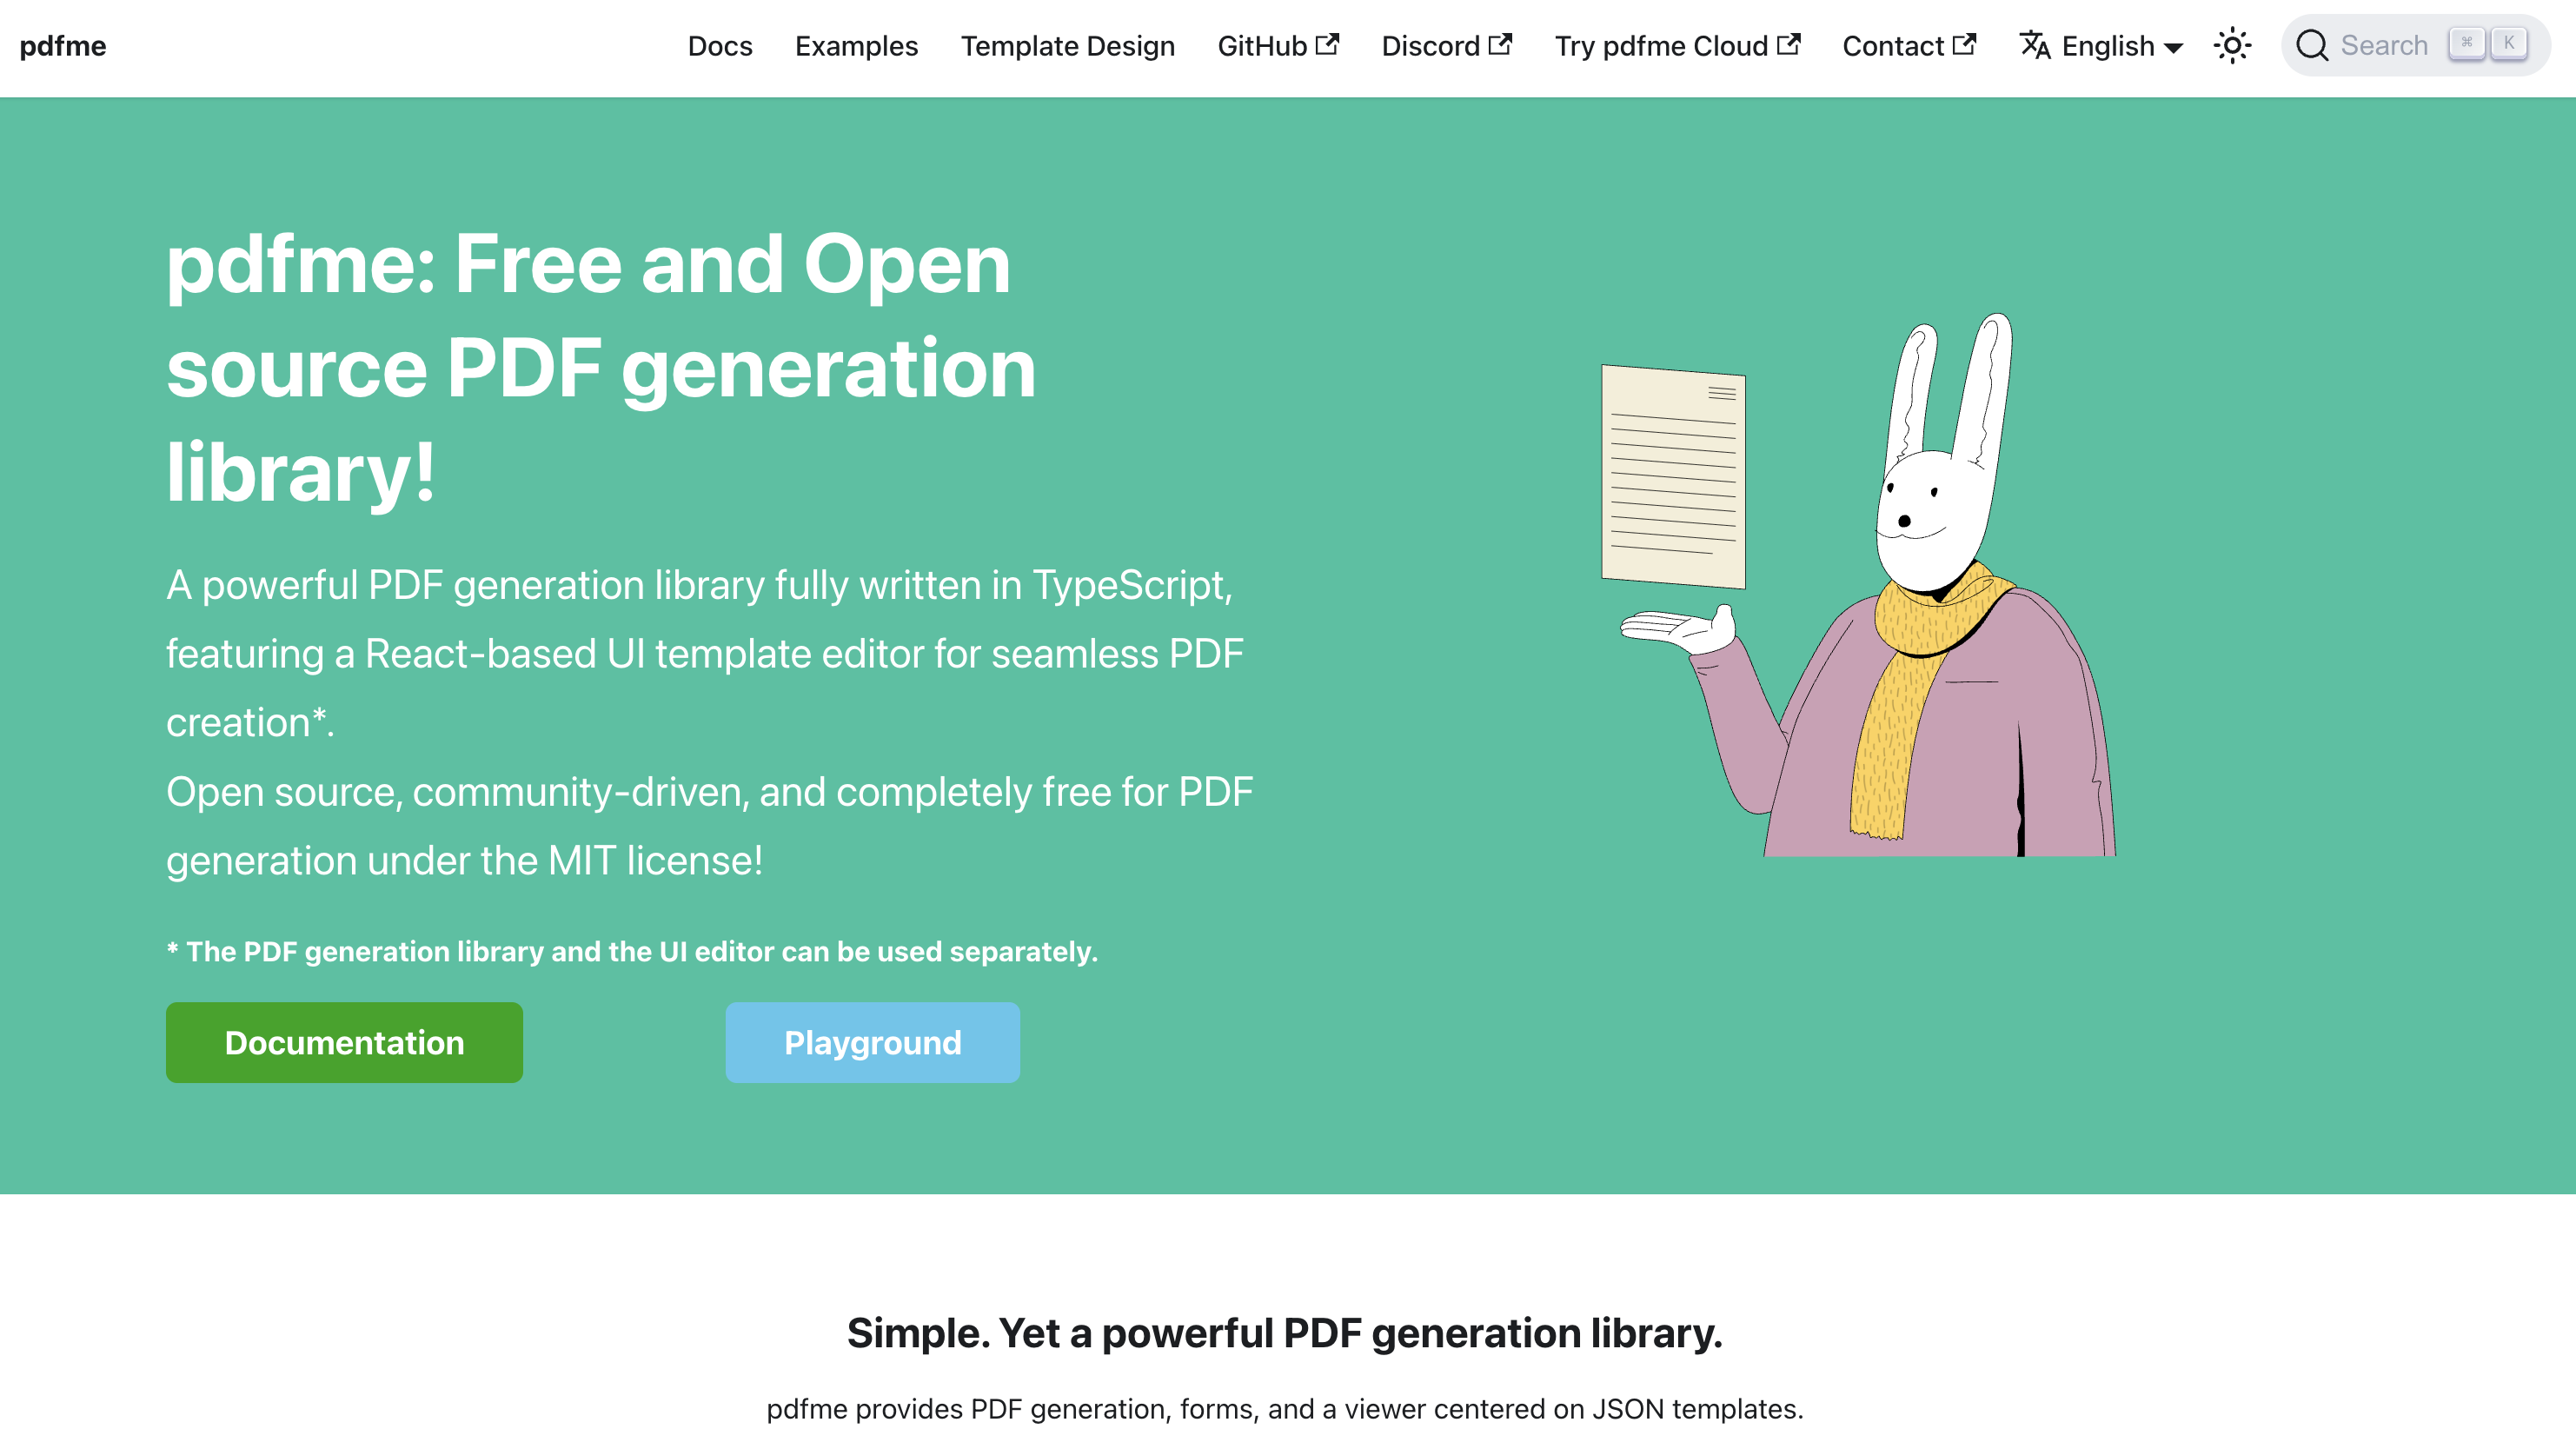Click the UI editor separately note text
Screen dimensions: 2576x1429
[632, 951]
